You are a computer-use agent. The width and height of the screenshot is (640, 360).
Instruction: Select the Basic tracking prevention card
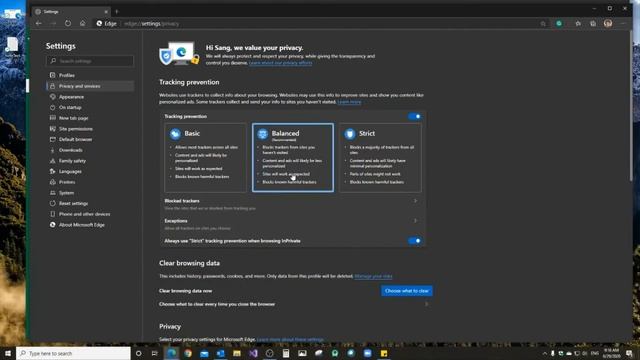point(205,158)
